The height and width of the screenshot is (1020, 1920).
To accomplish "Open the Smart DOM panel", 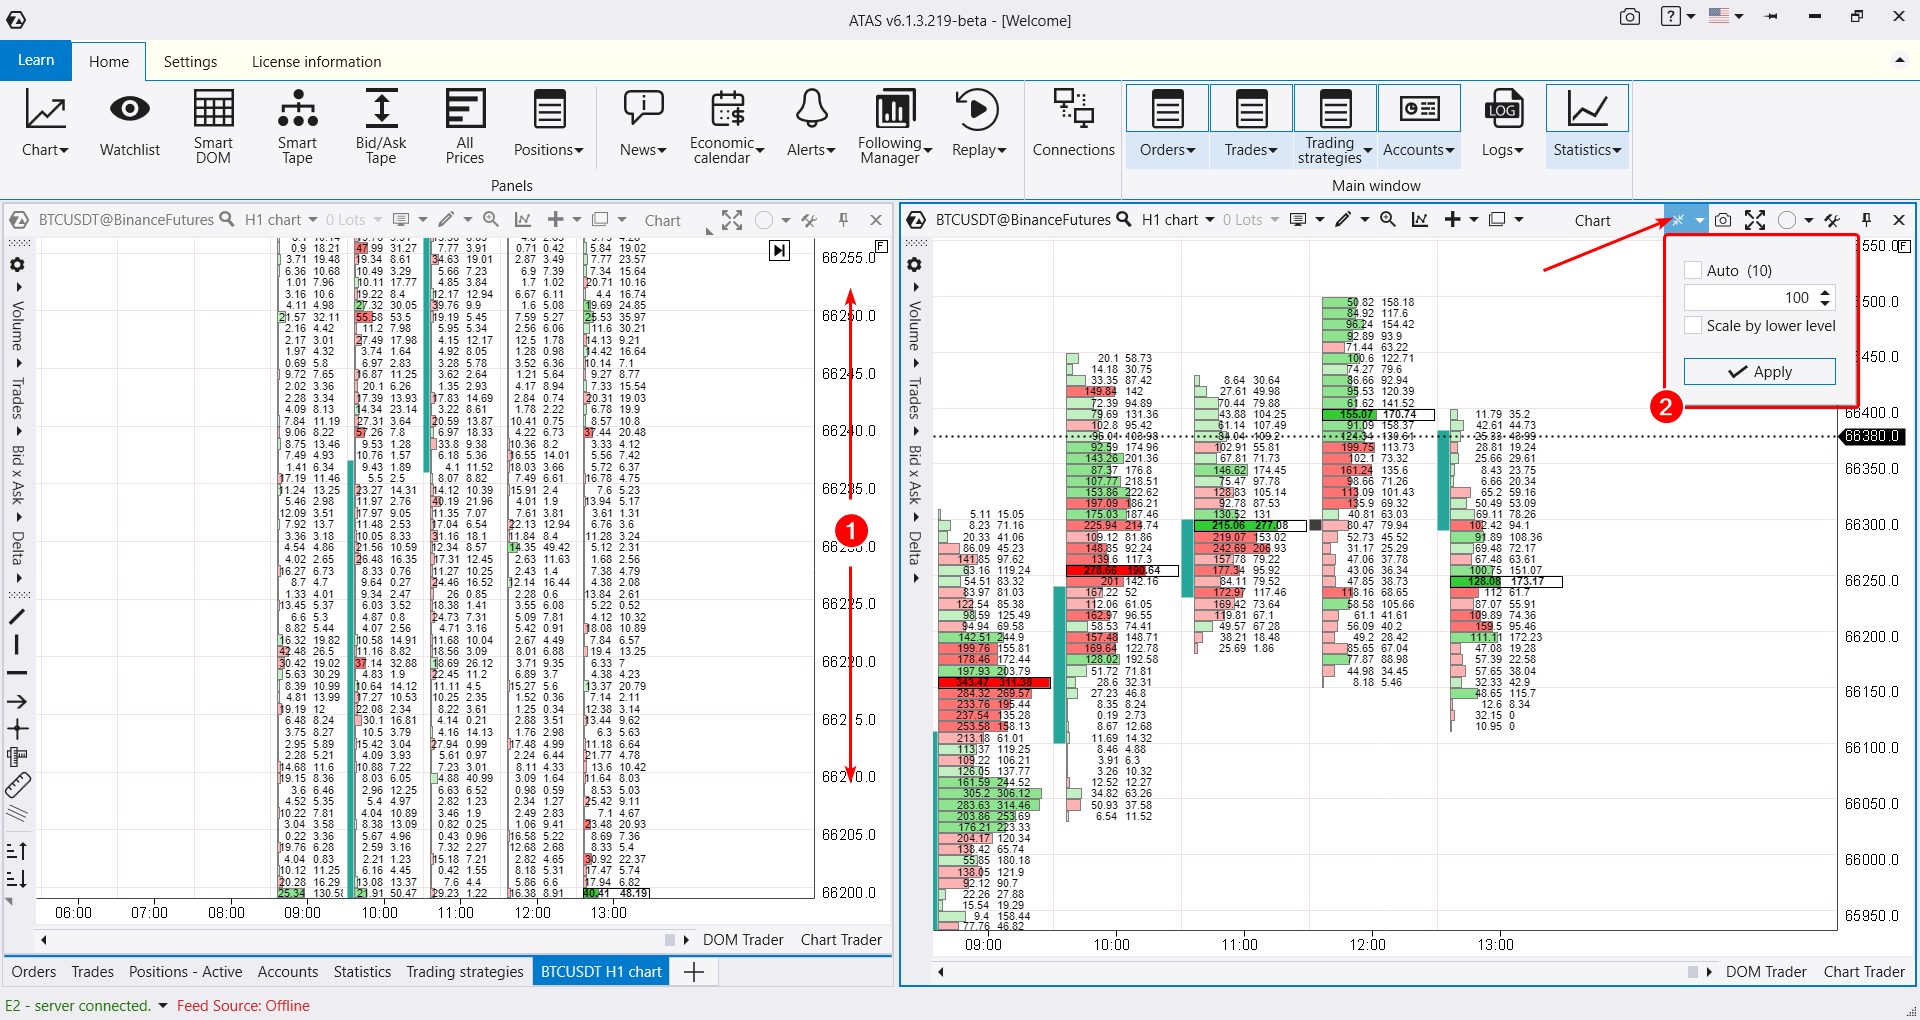I will (213, 126).
